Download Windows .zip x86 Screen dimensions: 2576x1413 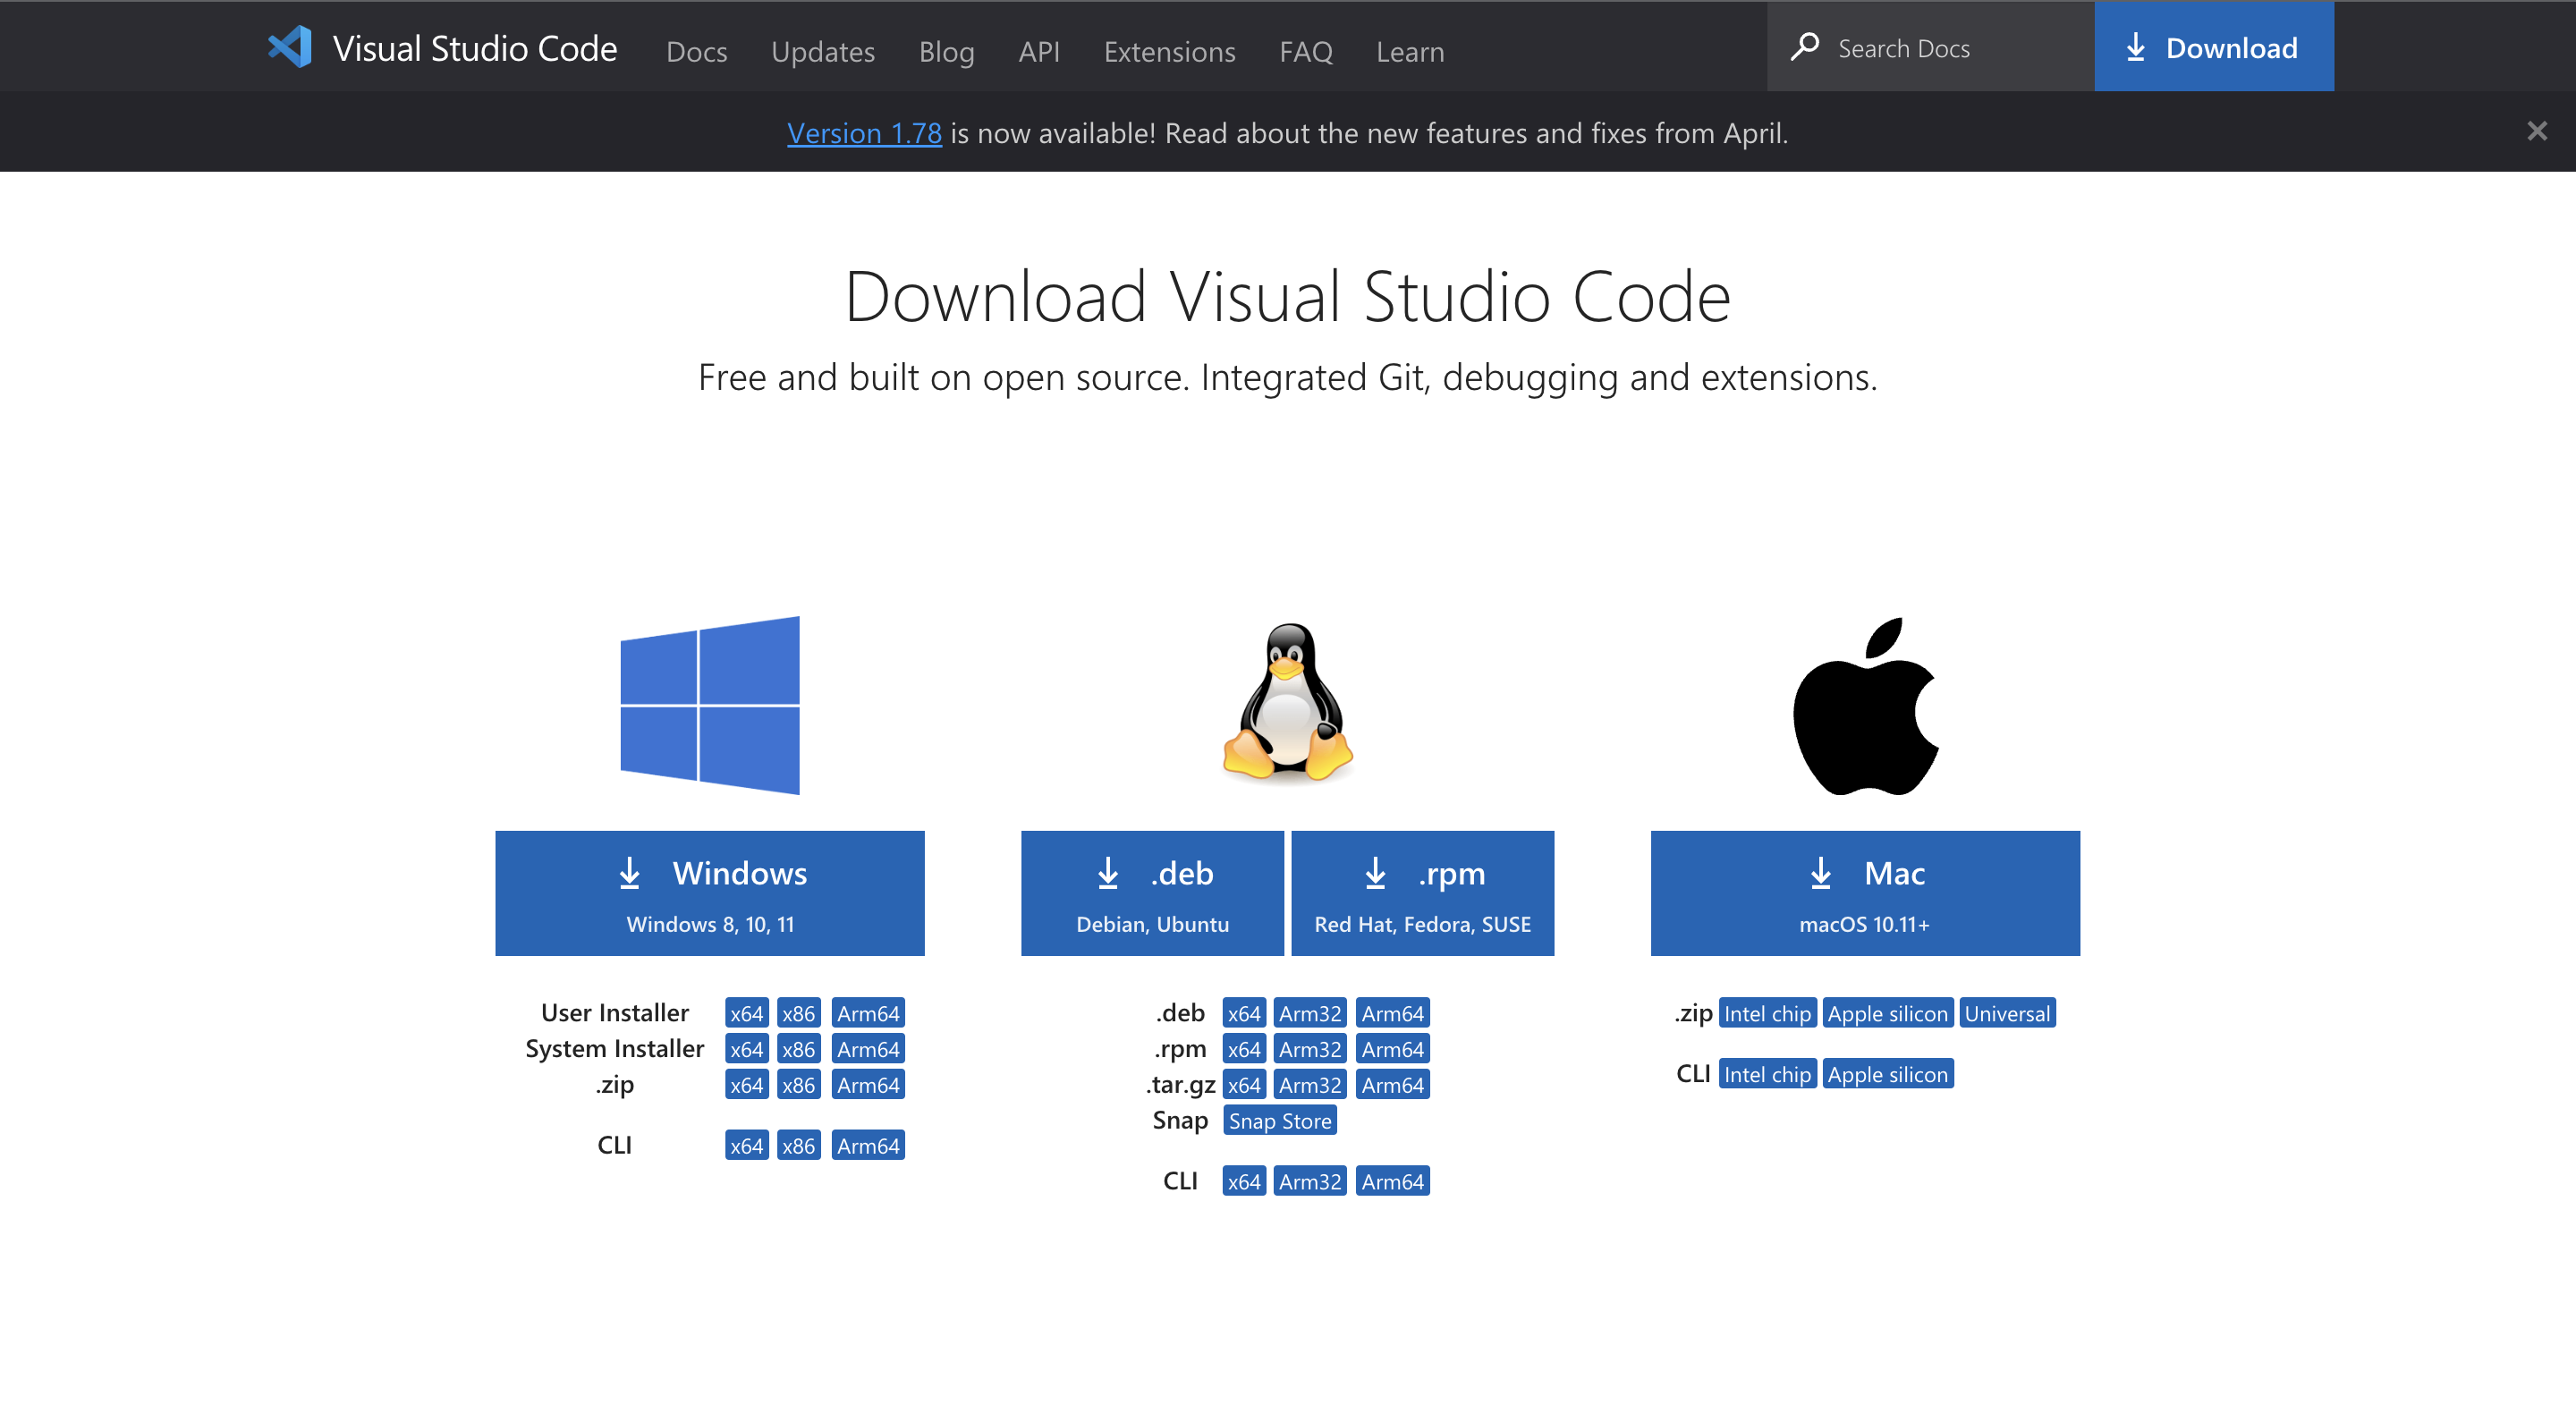click(x=799, y=1085)
